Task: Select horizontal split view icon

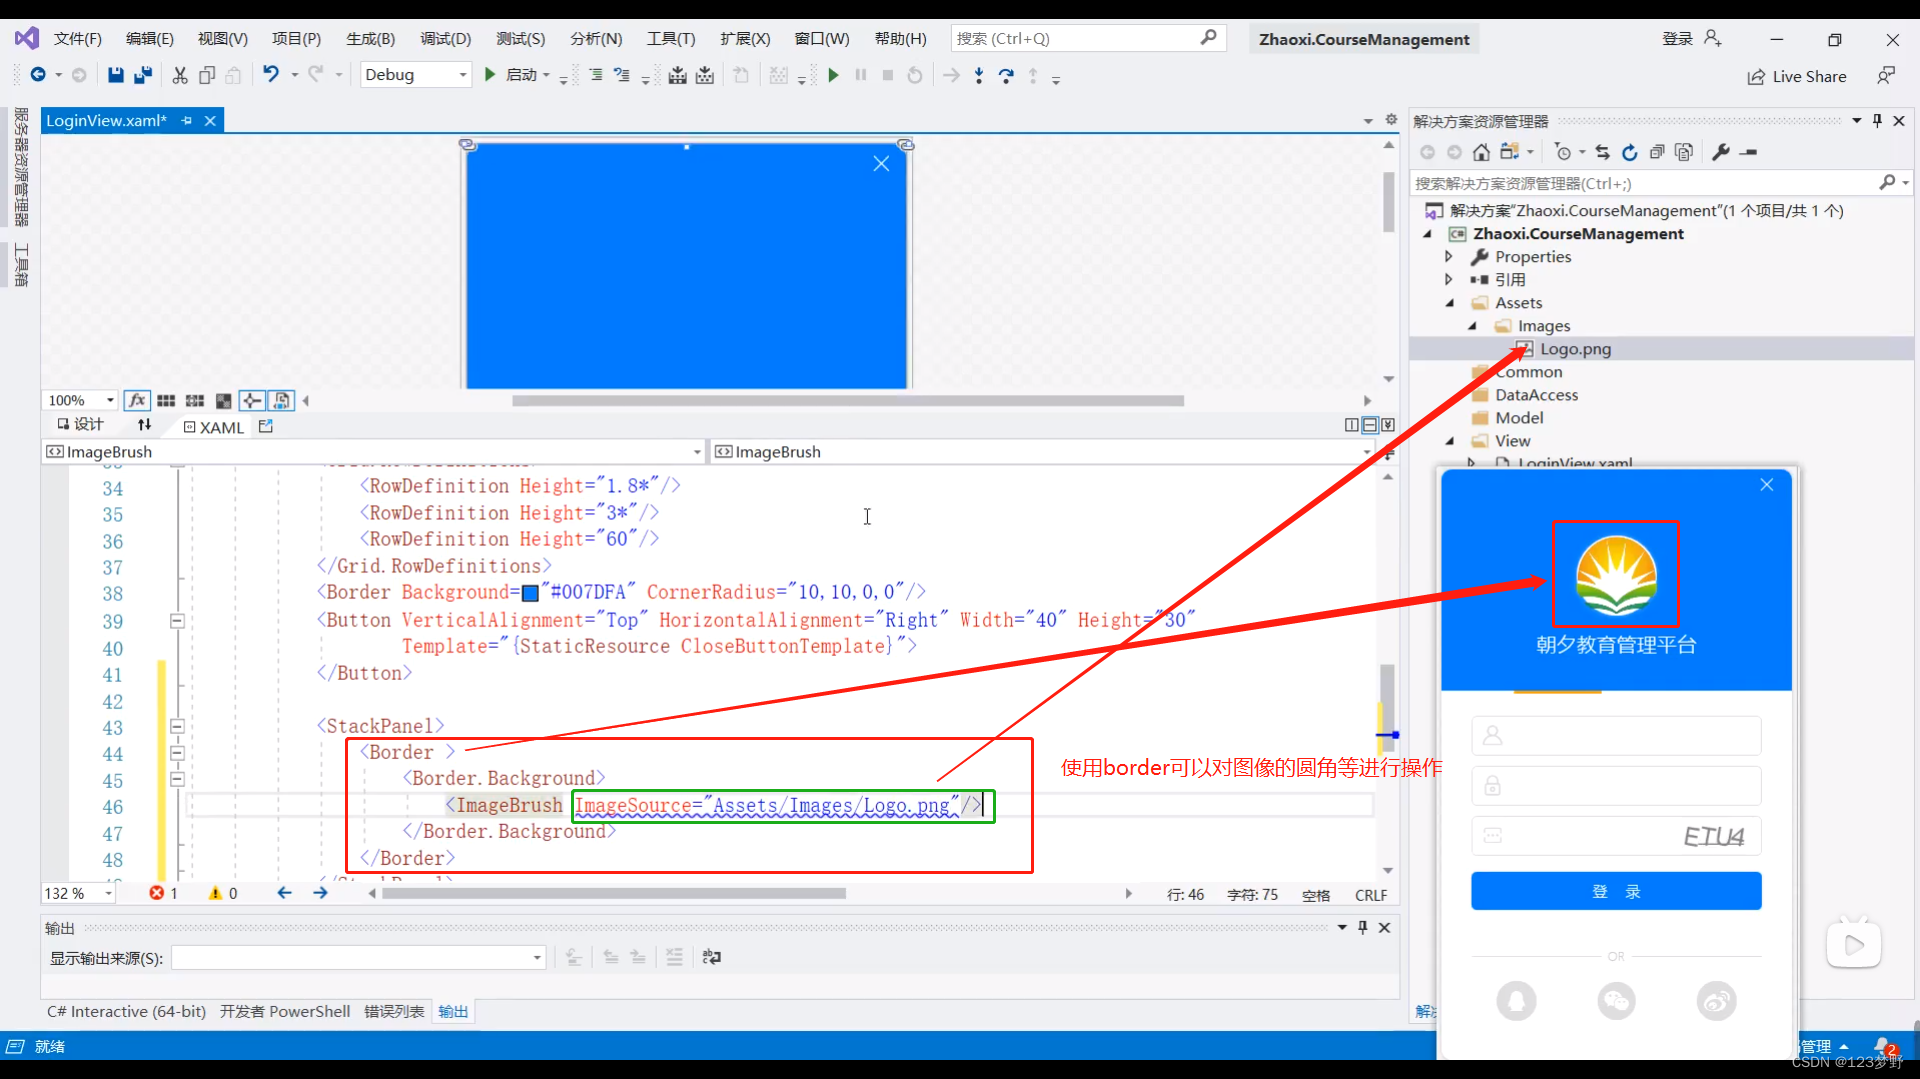Action: [x=1370, y=425]
